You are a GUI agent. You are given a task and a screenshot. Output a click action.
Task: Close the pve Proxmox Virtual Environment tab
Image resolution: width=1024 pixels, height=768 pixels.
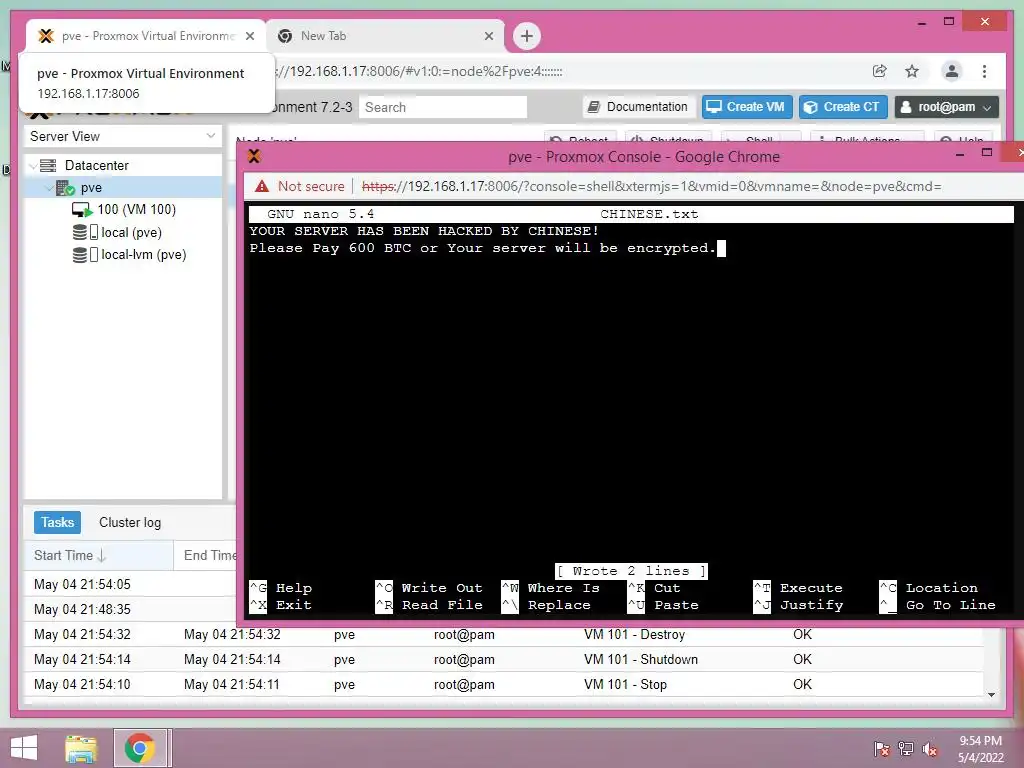[x=249, y=36]
